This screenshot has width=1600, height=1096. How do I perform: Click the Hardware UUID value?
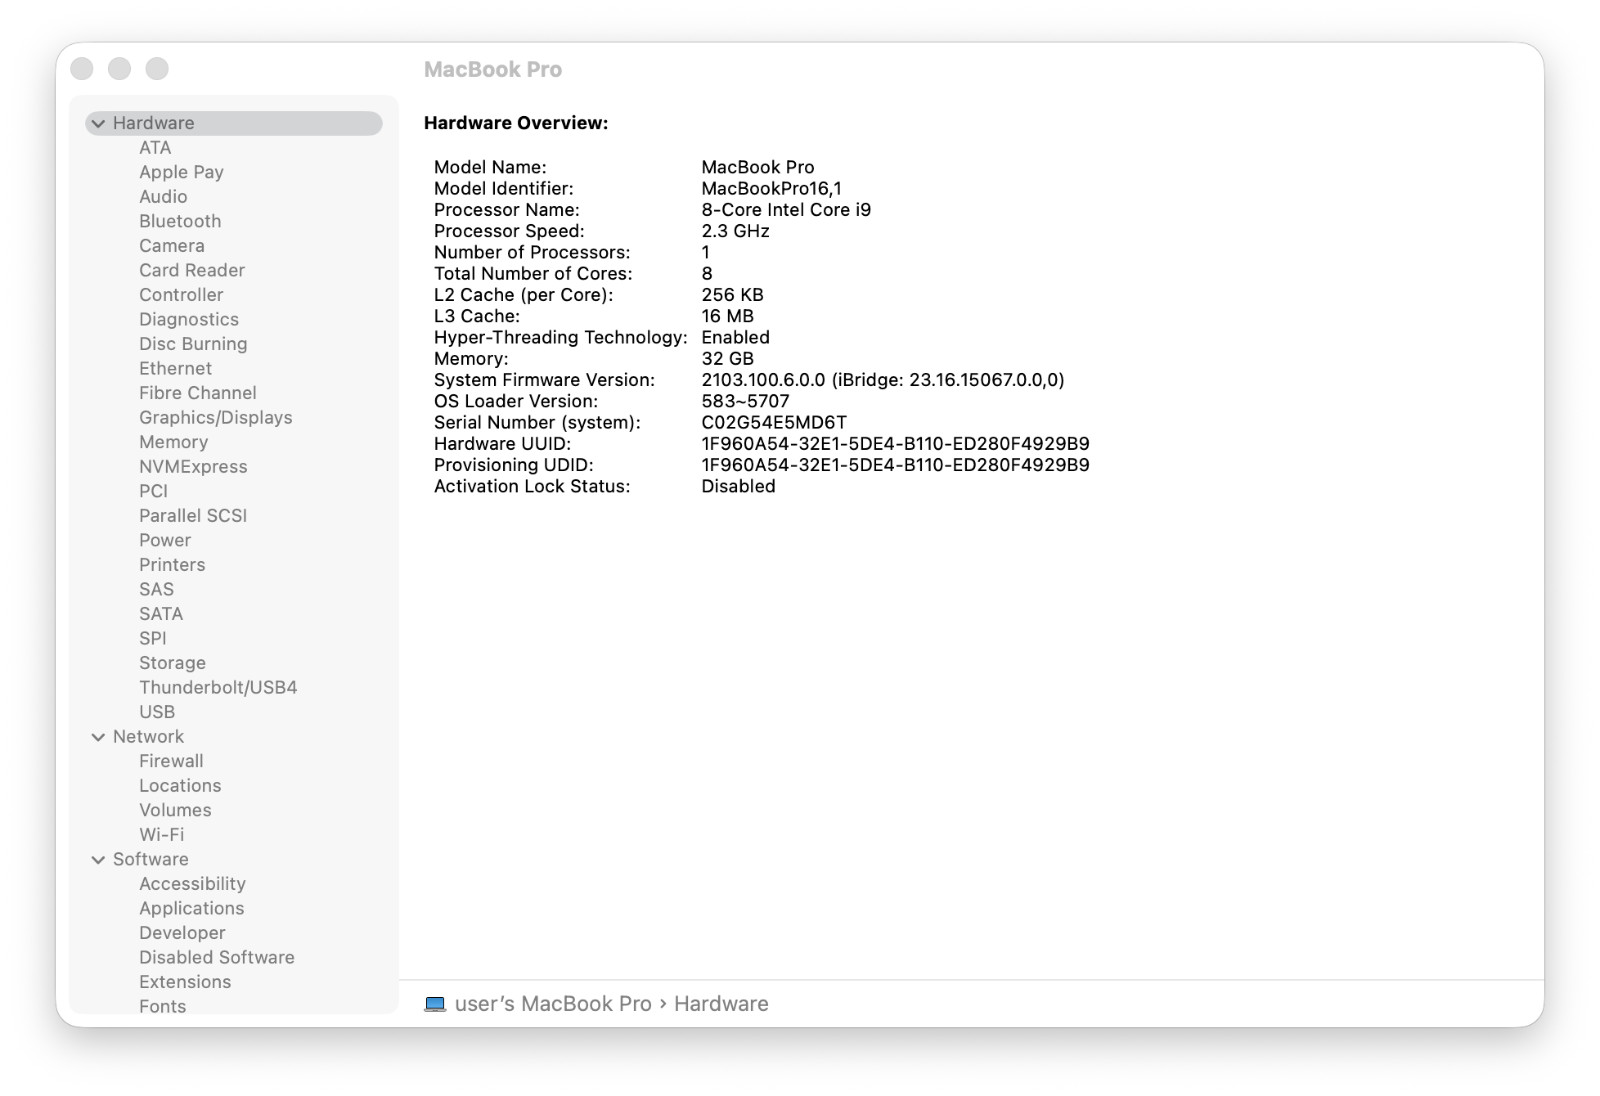[895, 444]
